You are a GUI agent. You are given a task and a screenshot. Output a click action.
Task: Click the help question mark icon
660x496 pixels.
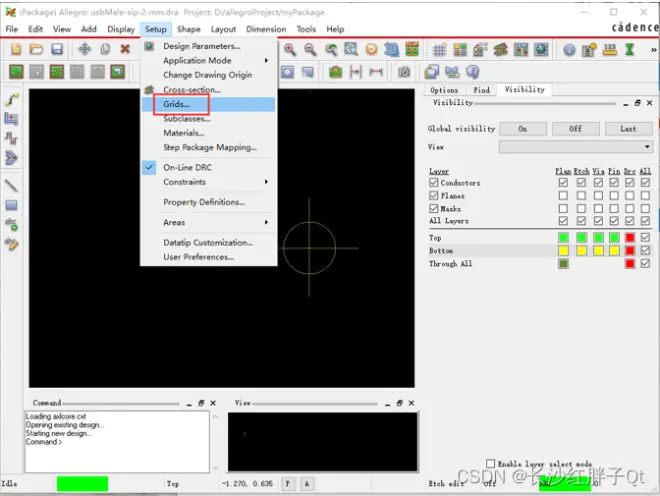point(473,72)
